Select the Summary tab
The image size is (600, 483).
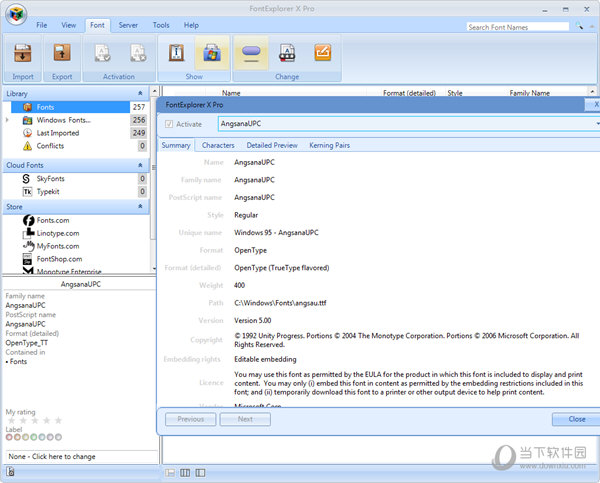[176, 145]
